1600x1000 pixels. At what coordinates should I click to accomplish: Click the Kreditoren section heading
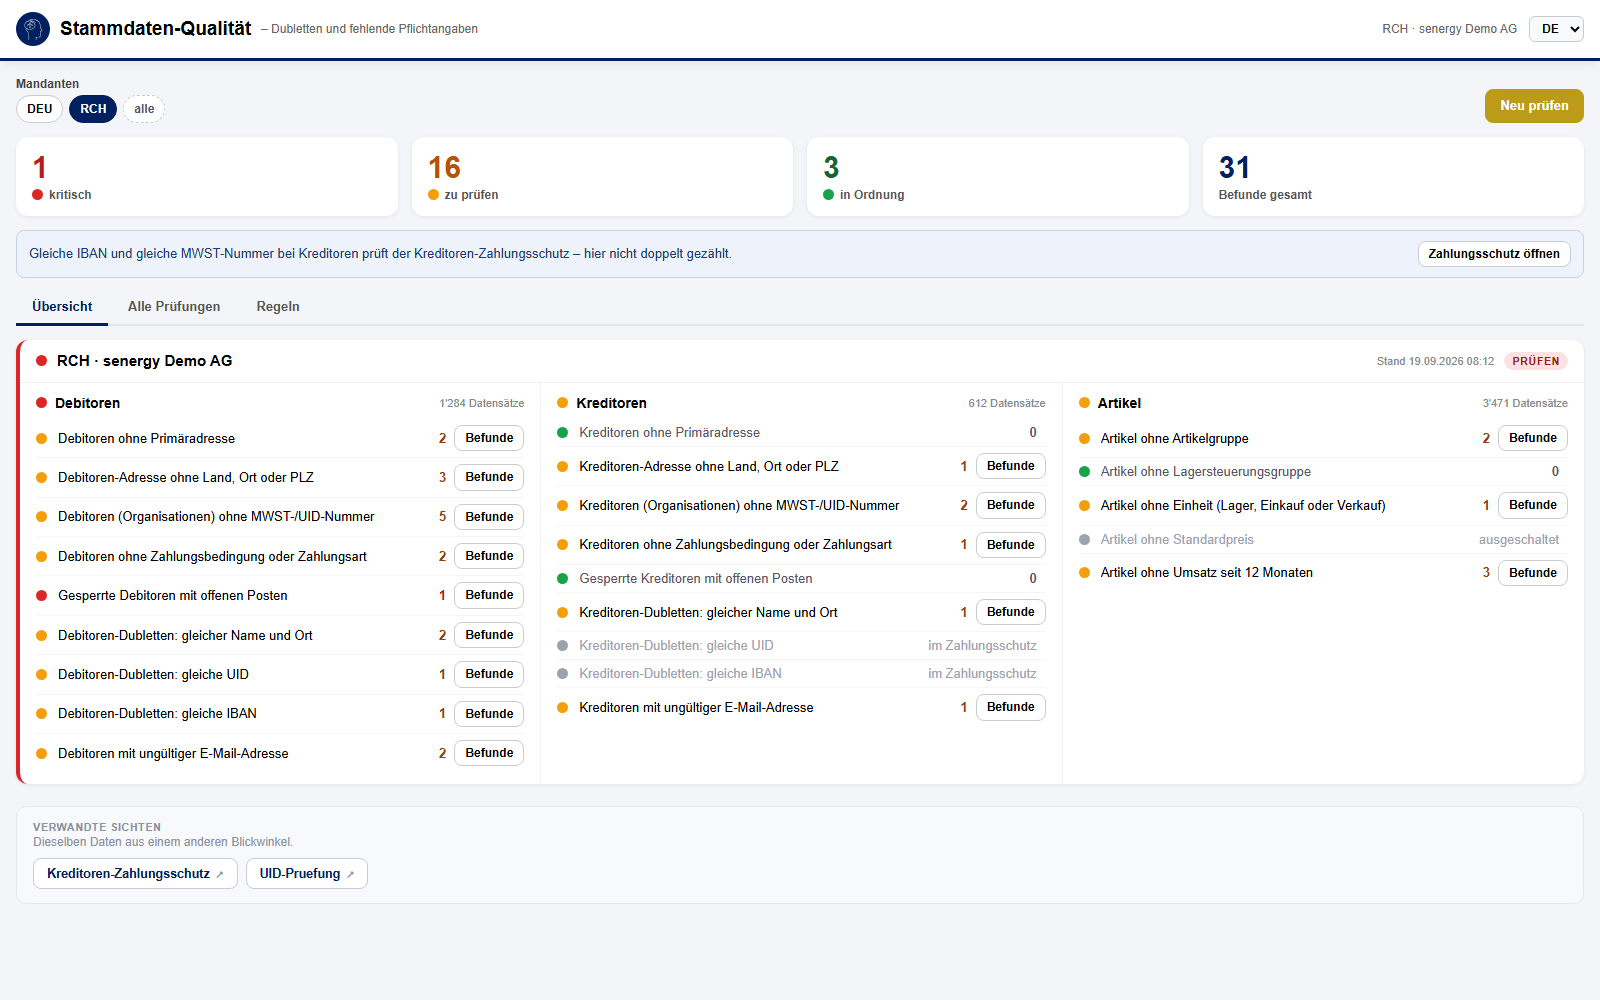[x=611, y=403]
